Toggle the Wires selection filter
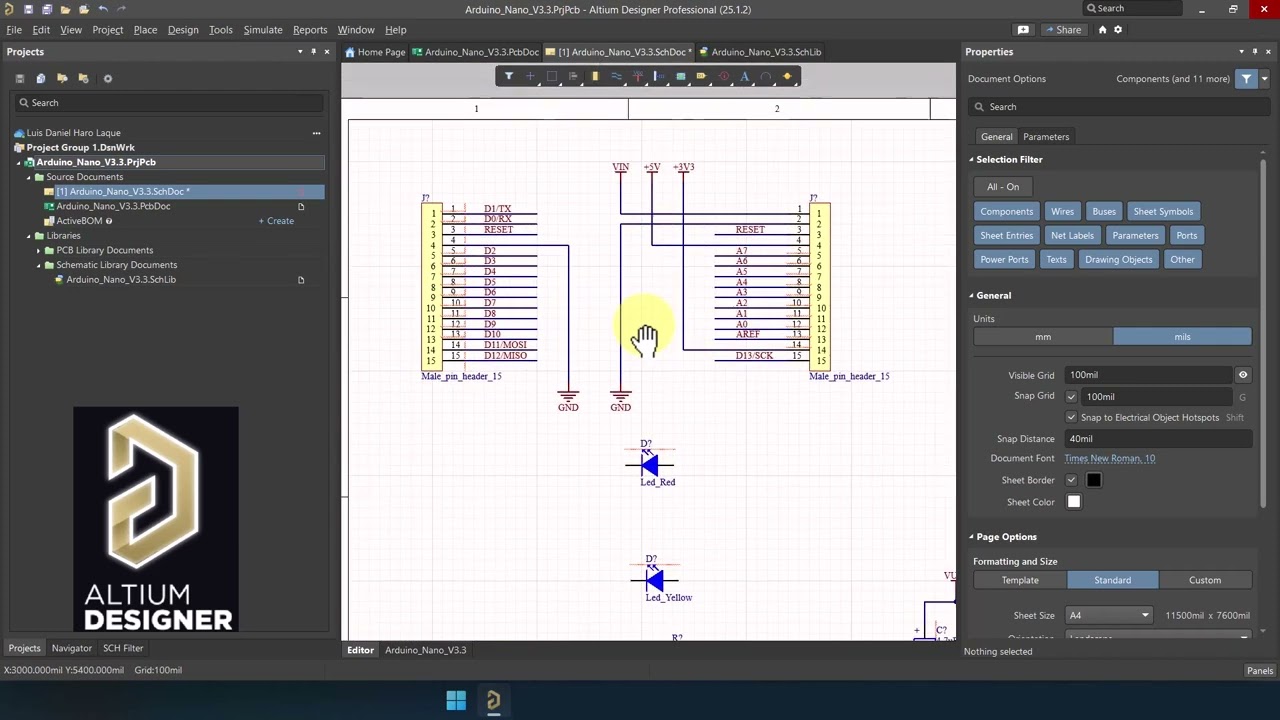This screenshot has height=720, width=1280. tap(1062, 211)
